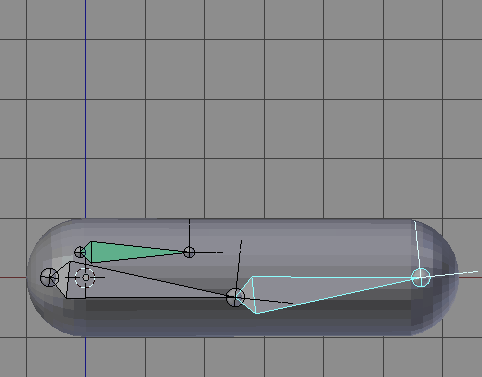Screen dimensions: 482x377
Task: Click the green bone's tip joint circle
Action: click(189, 252)
